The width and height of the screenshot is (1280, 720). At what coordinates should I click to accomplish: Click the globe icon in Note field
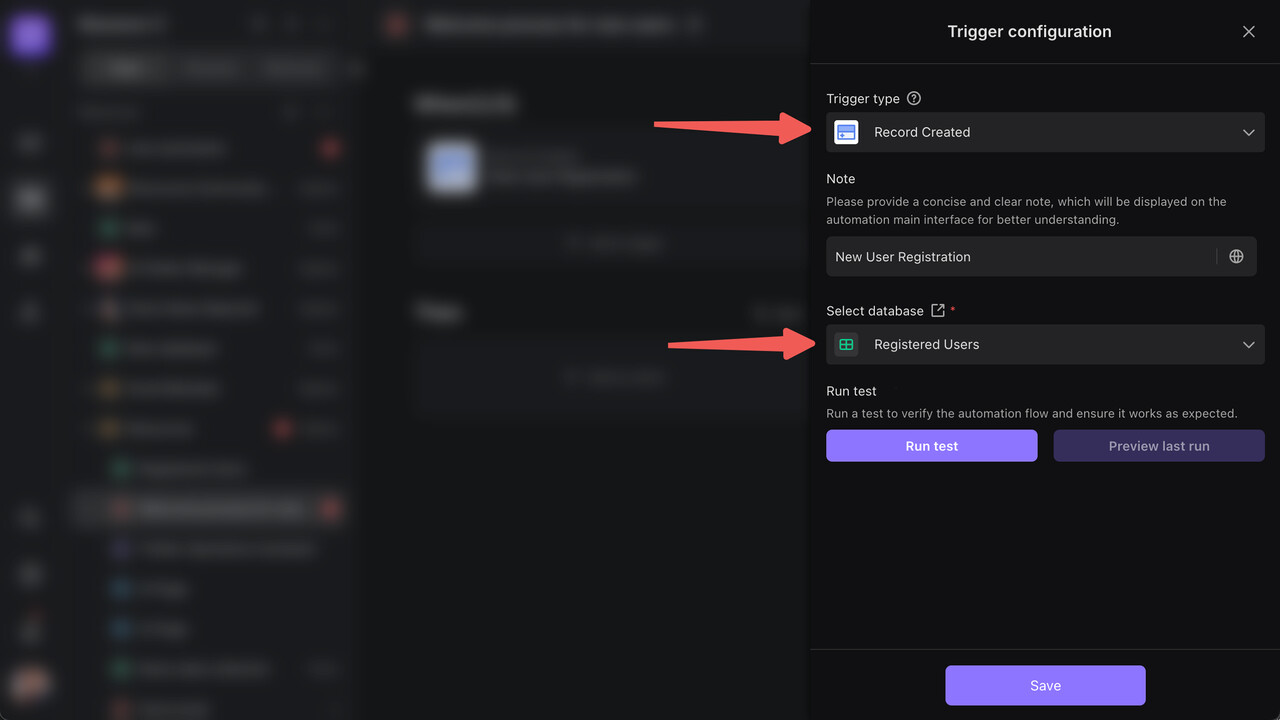click(x=1236, y=257)
